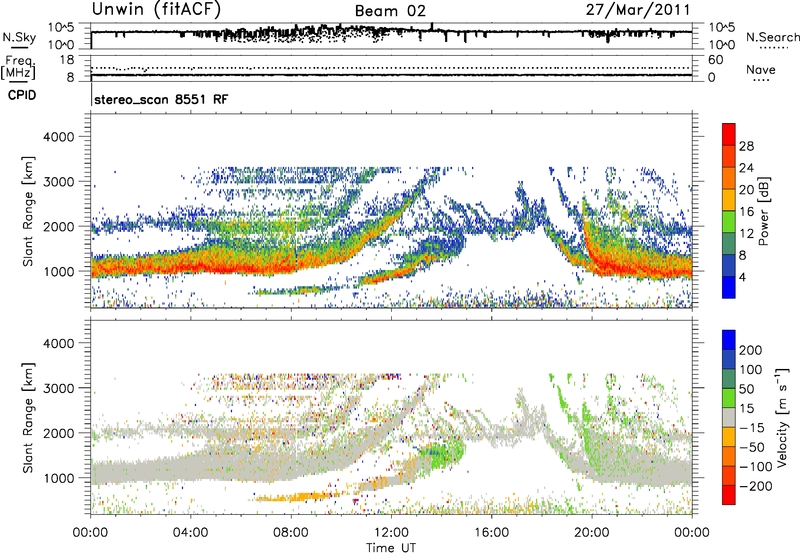Click 'Slant Range [km]' label of power panel
This screenshot has width=800, height=554.
(28, 211)
